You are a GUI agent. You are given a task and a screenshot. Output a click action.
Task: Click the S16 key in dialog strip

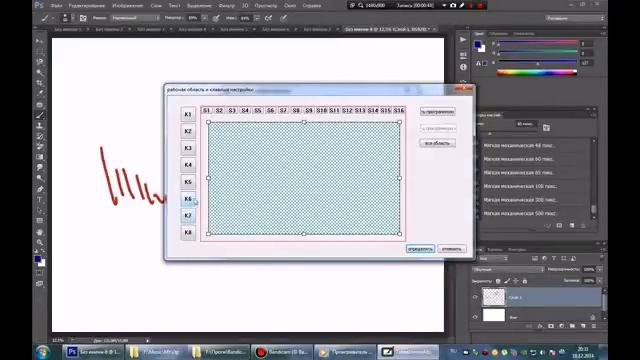point(399,110)
